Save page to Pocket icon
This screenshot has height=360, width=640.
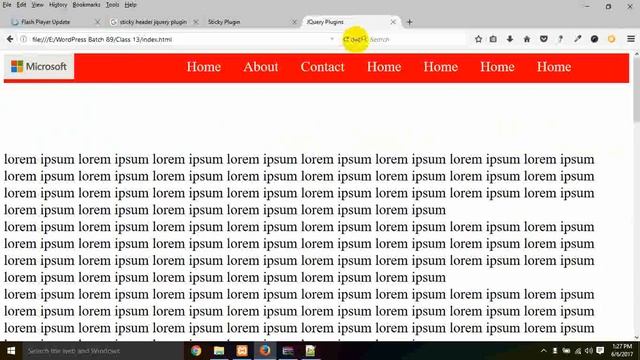544,39
